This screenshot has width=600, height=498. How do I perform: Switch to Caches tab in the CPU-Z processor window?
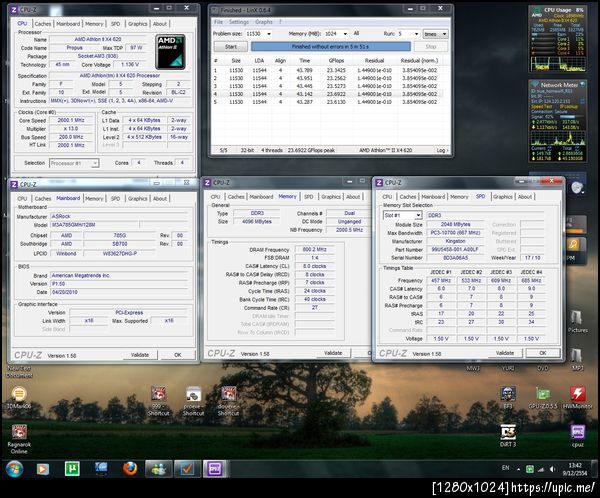coord(42,24)
